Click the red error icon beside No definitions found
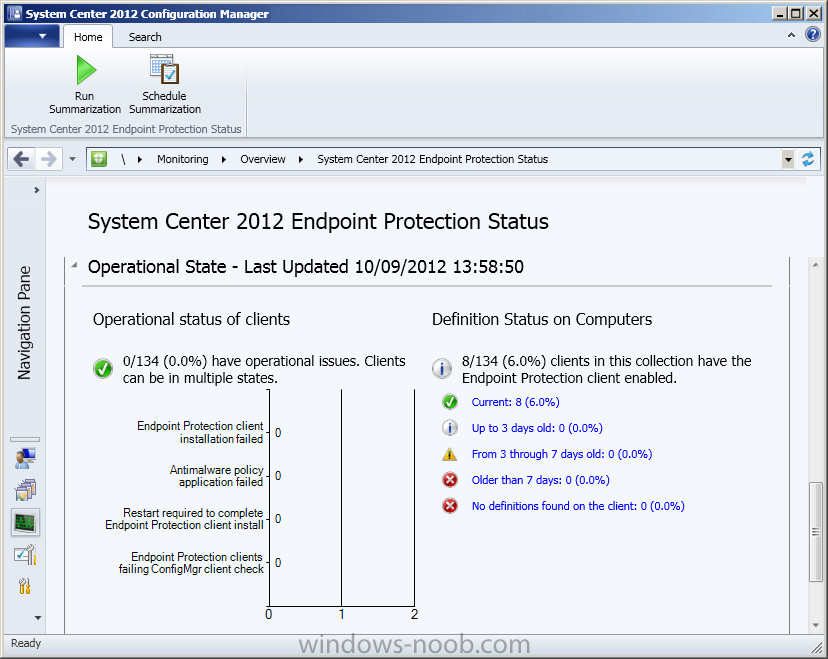828x659 pixels. (450, 506)
